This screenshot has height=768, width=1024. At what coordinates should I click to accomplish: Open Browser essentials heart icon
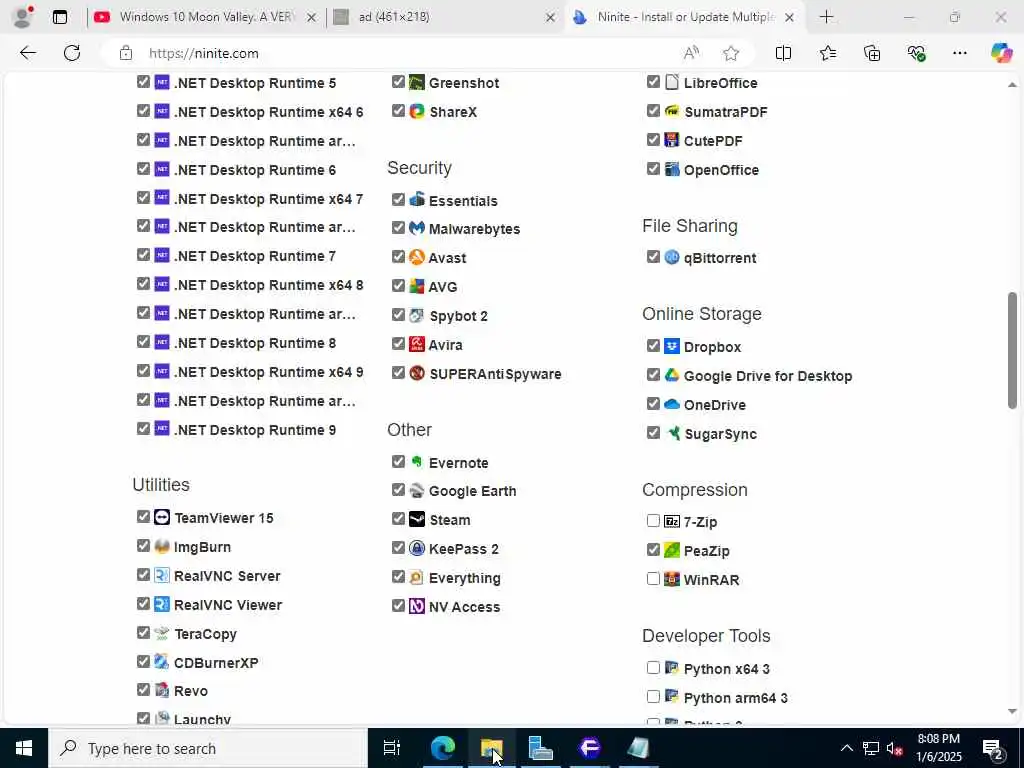pos(916,53)
